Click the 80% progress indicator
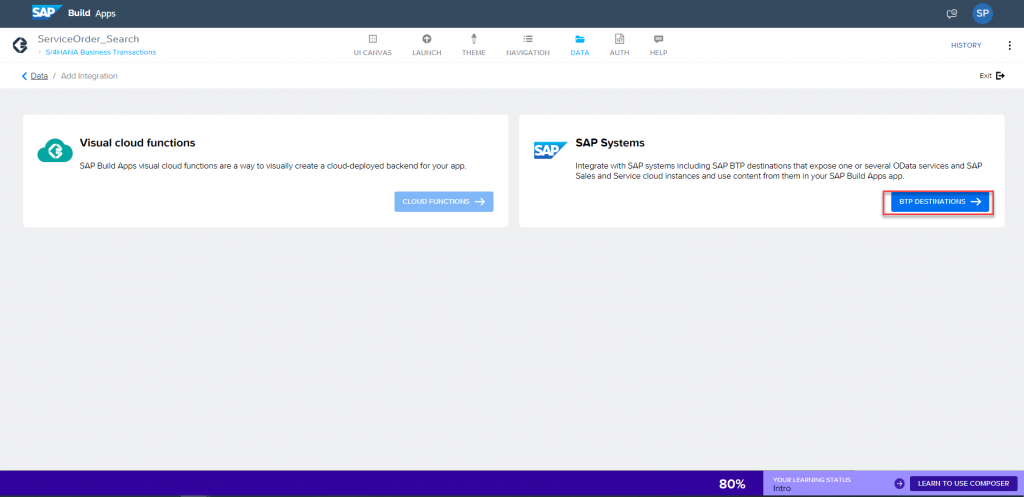 coord(732,484)
